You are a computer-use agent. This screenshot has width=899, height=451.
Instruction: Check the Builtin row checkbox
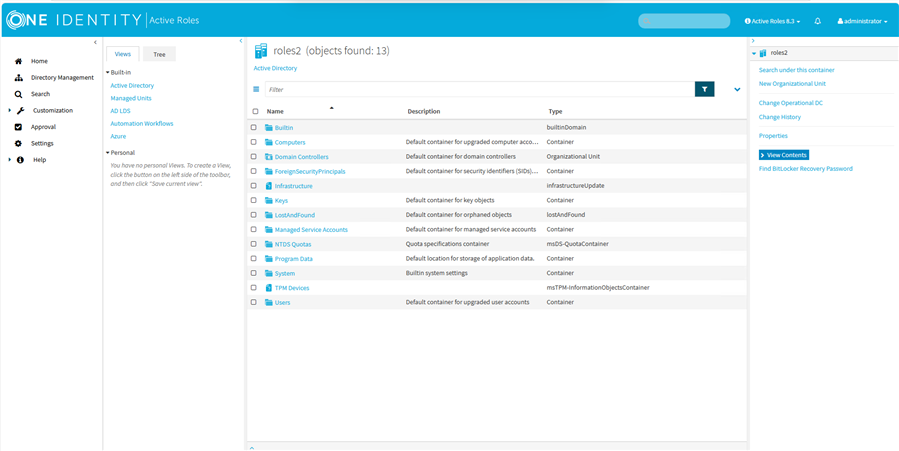click(253, 127)
